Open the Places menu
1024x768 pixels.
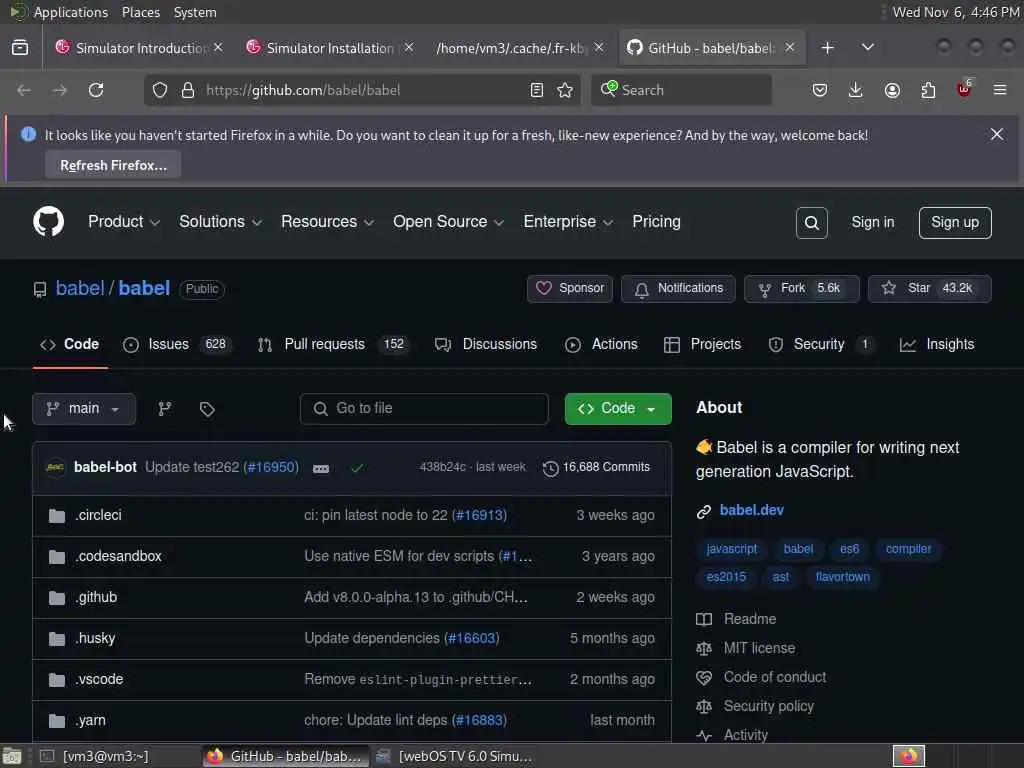point(140,12)
